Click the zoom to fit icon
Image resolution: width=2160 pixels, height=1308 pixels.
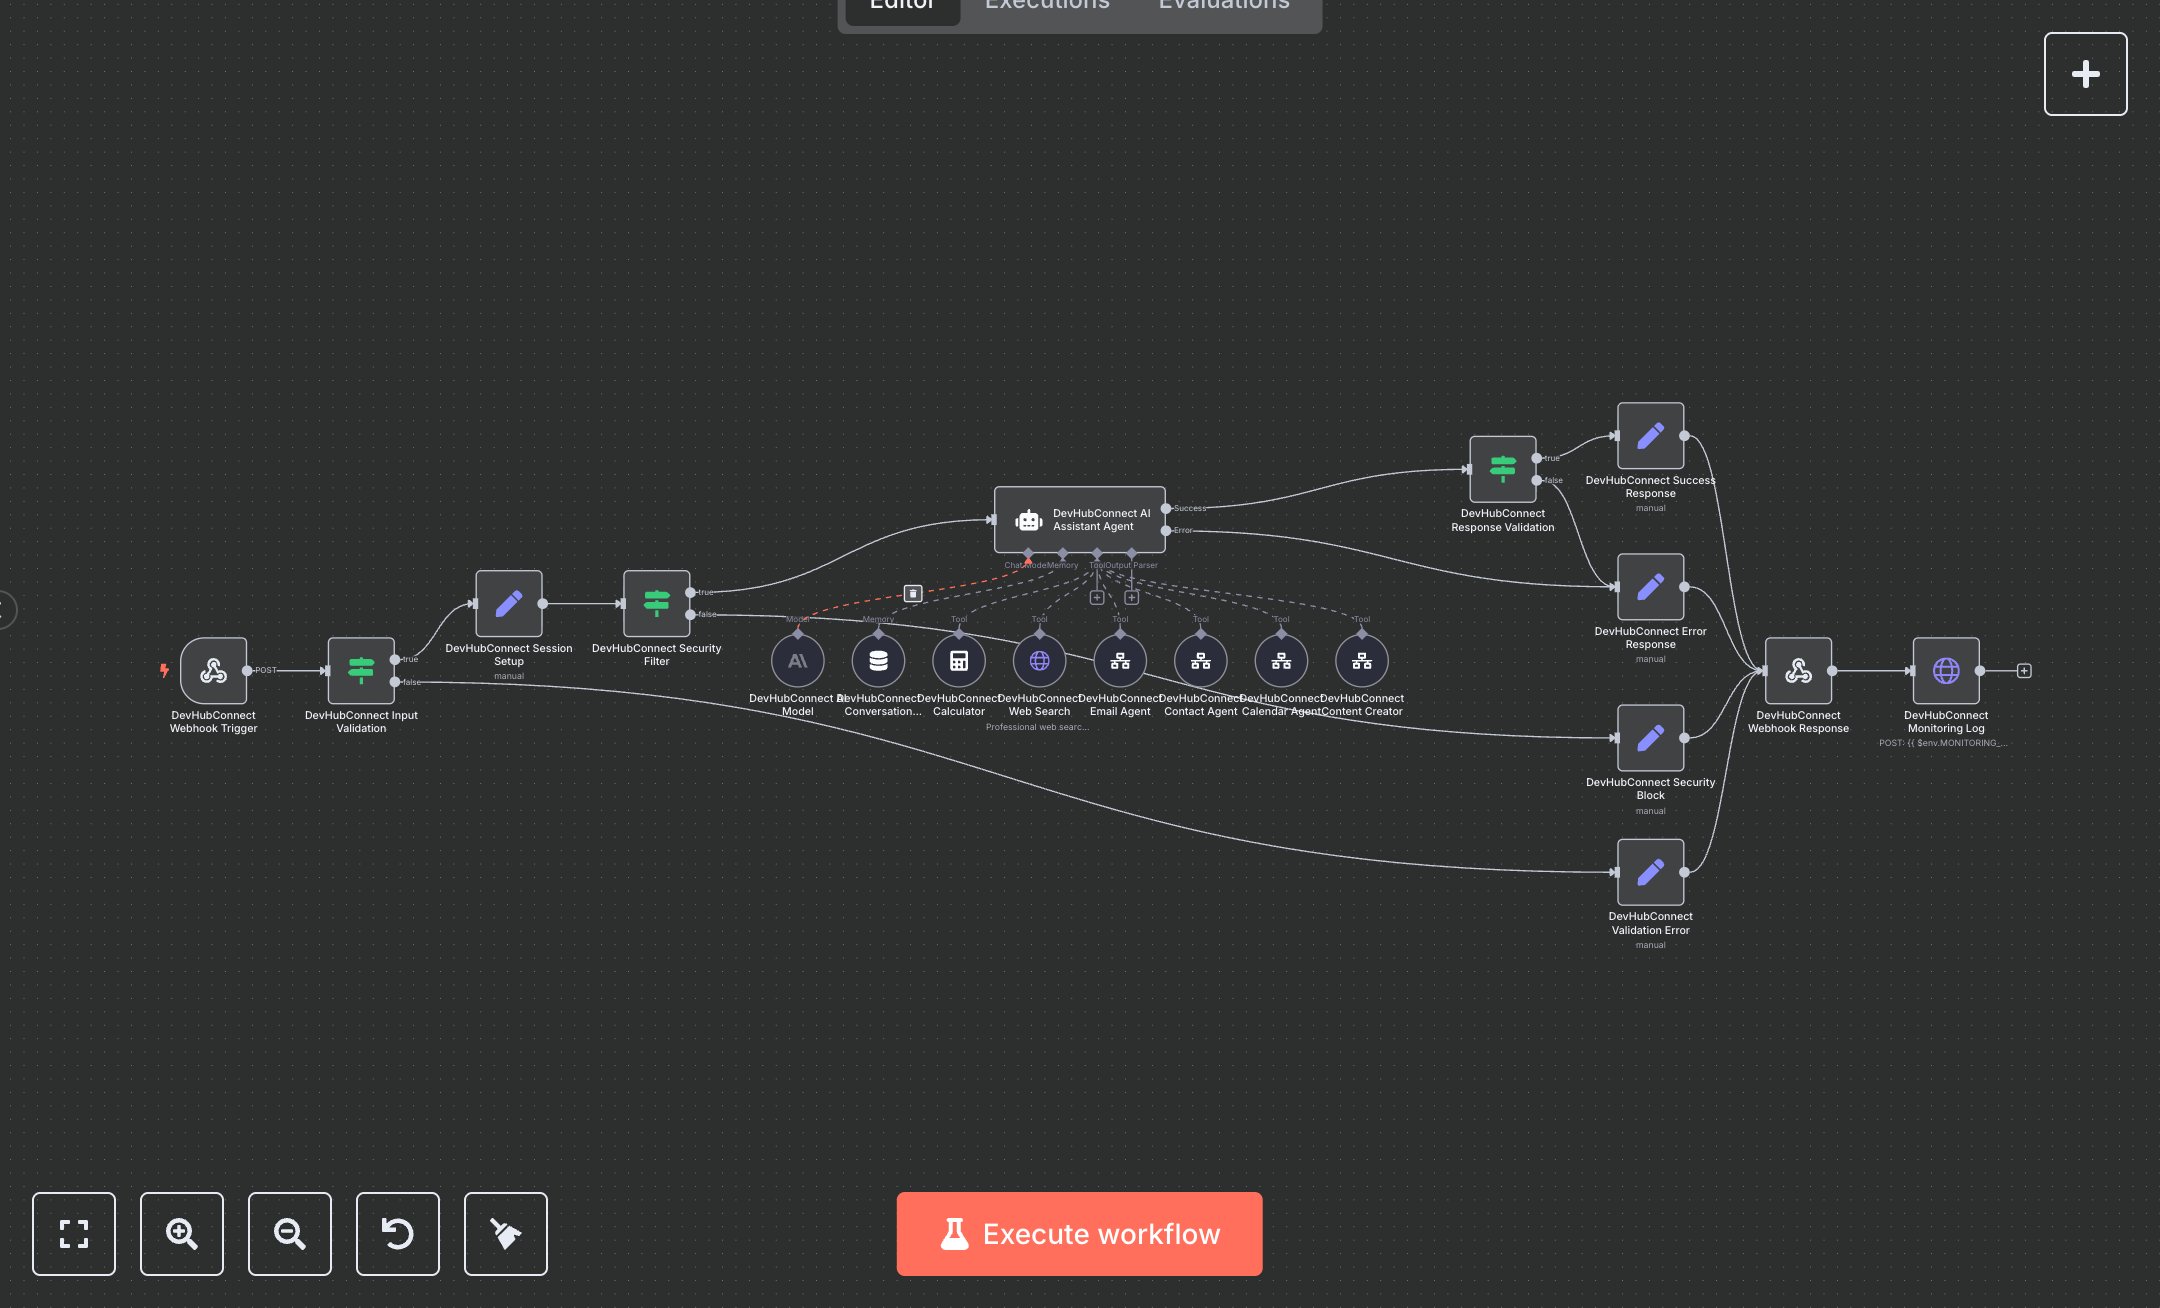tap(74, 1234)
